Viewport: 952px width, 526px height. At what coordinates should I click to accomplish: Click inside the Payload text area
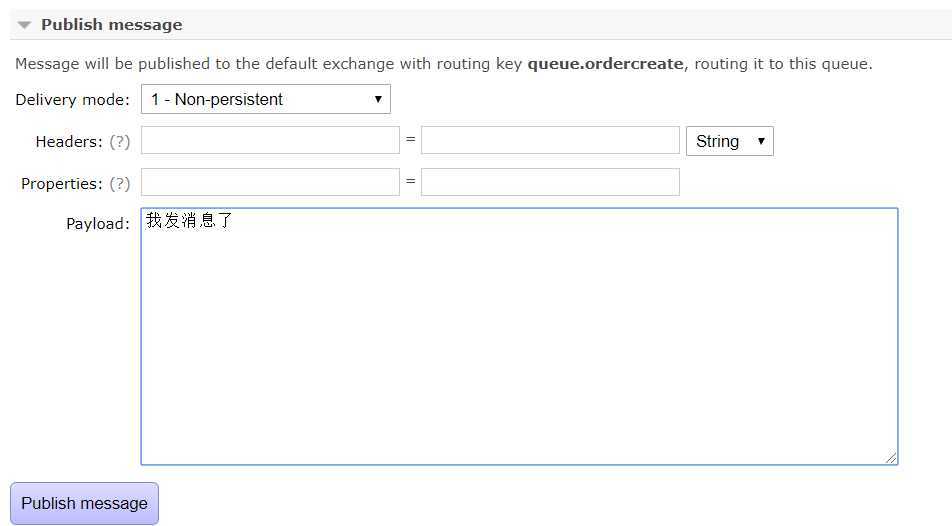pyautogui.click(x=519, y=336)
